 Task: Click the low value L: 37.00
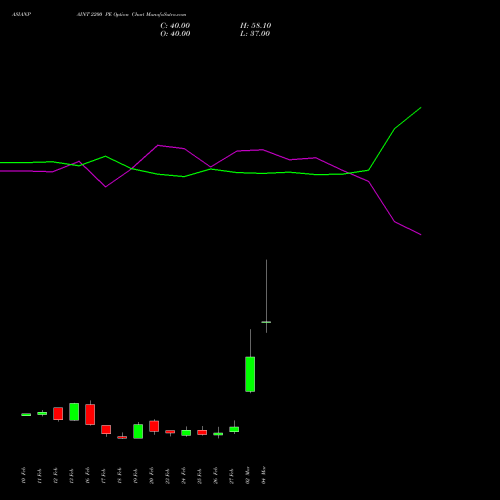255,34
